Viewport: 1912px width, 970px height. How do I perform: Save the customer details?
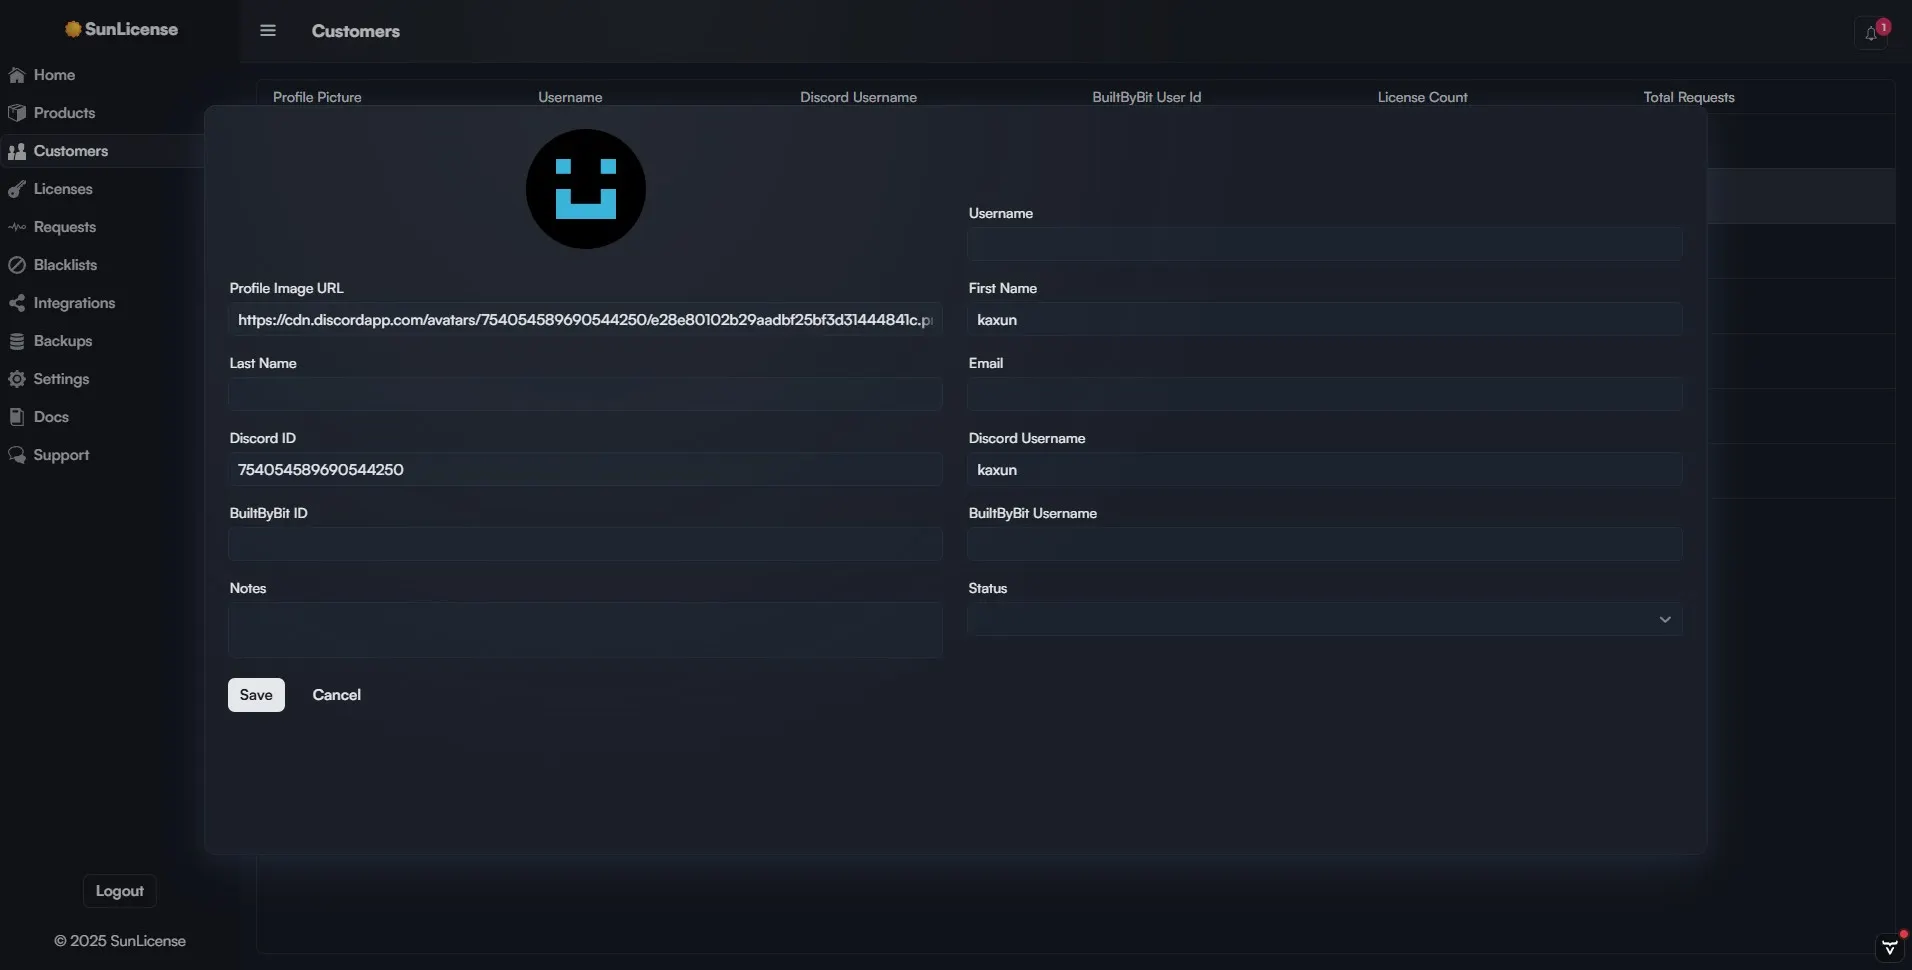click(x=256, y=695)
